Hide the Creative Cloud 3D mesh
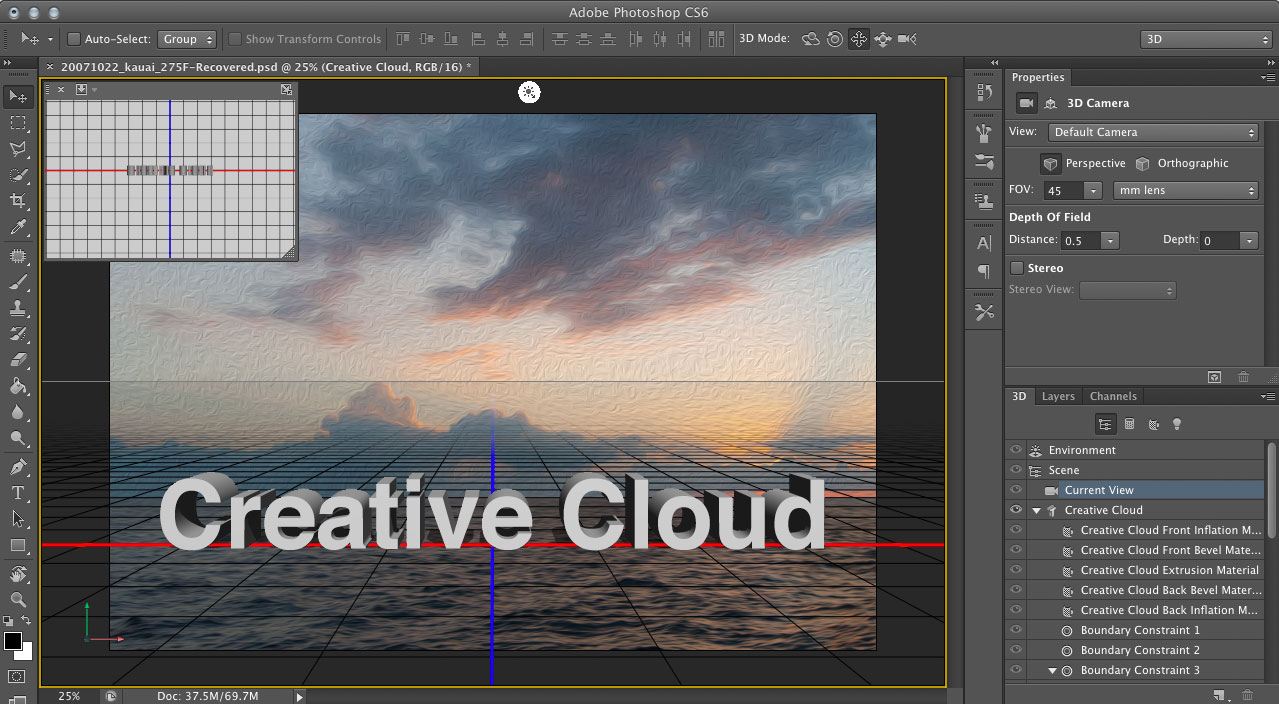 coord(1016,510)
